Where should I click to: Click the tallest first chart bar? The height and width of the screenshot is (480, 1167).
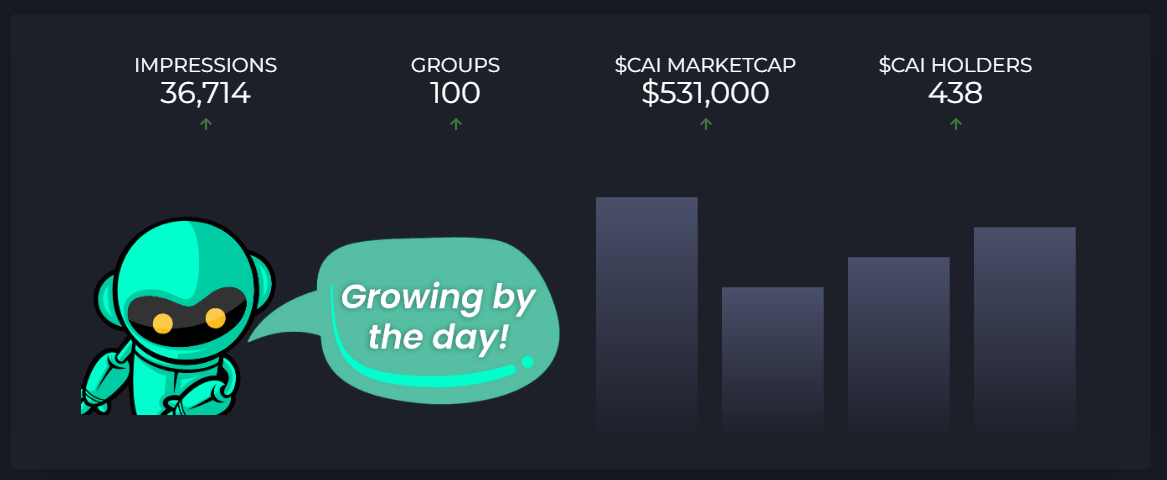point(647,316)
